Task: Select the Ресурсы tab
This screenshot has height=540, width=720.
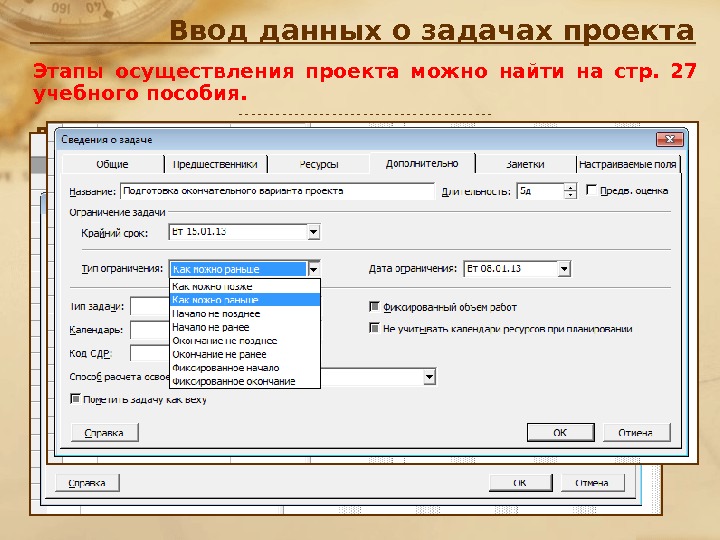Action: (319, 164)
